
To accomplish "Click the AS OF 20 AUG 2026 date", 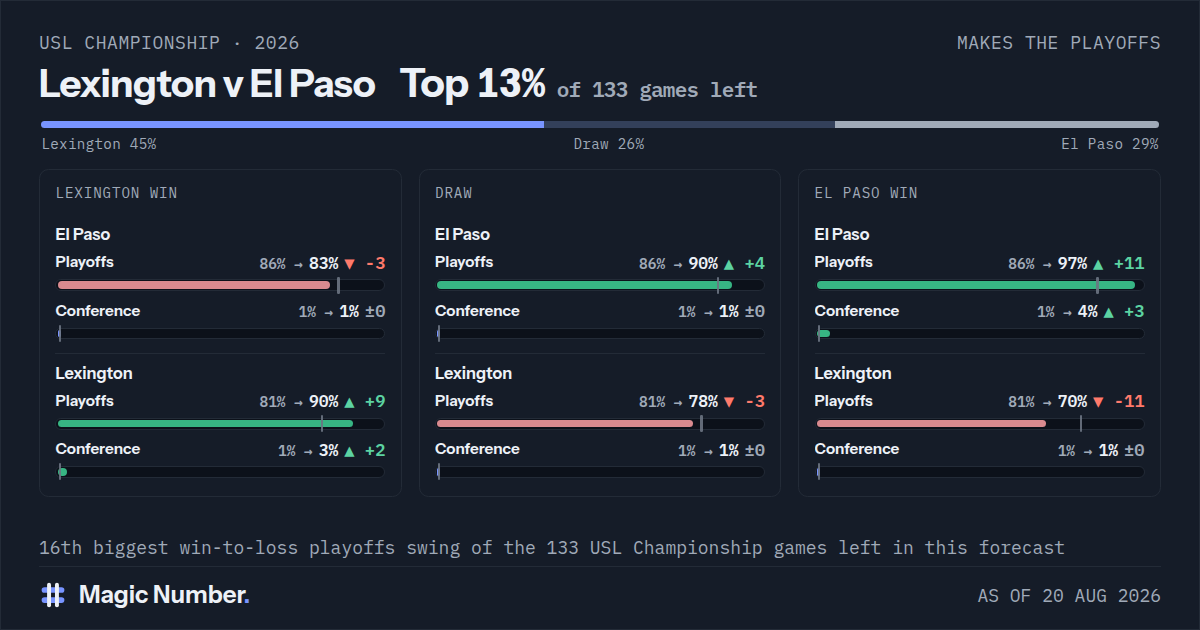I will point(1069,596).
